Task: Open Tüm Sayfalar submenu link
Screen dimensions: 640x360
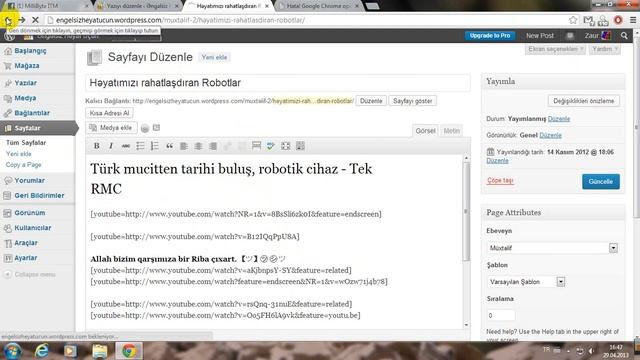Action: tap(26, 142)
